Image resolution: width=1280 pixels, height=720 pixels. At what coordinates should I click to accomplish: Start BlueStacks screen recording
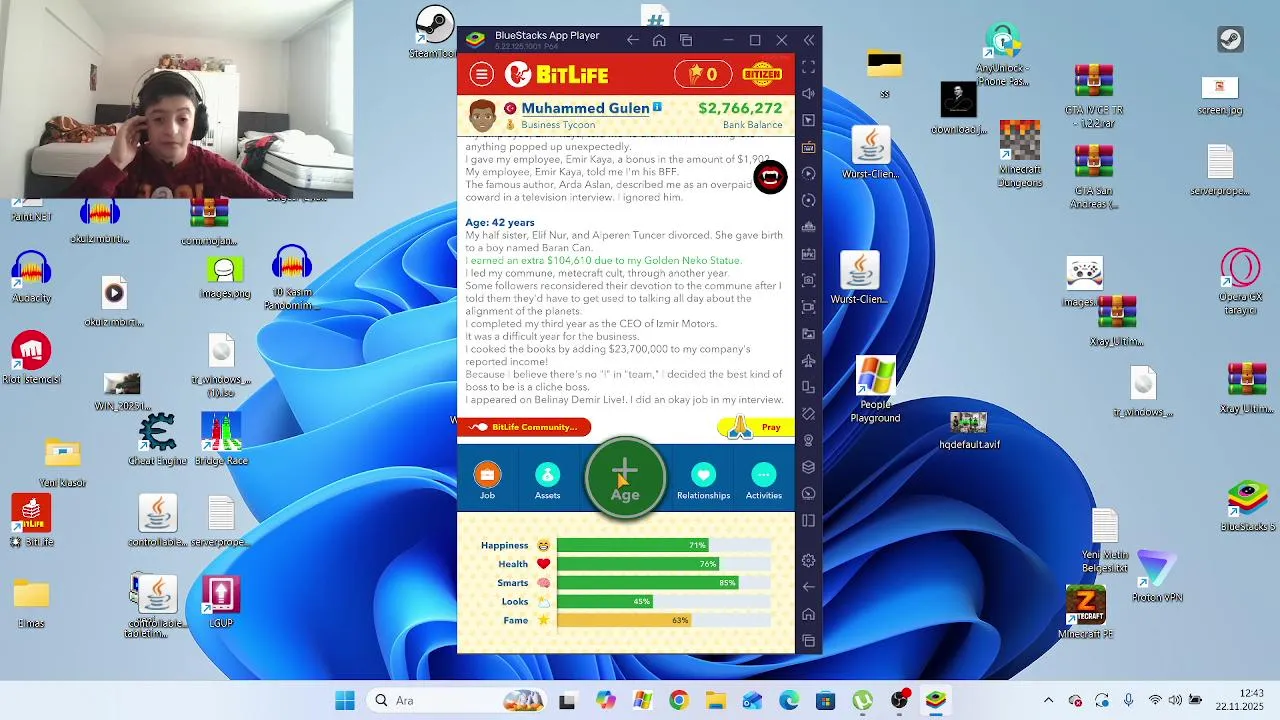point(809,307)
